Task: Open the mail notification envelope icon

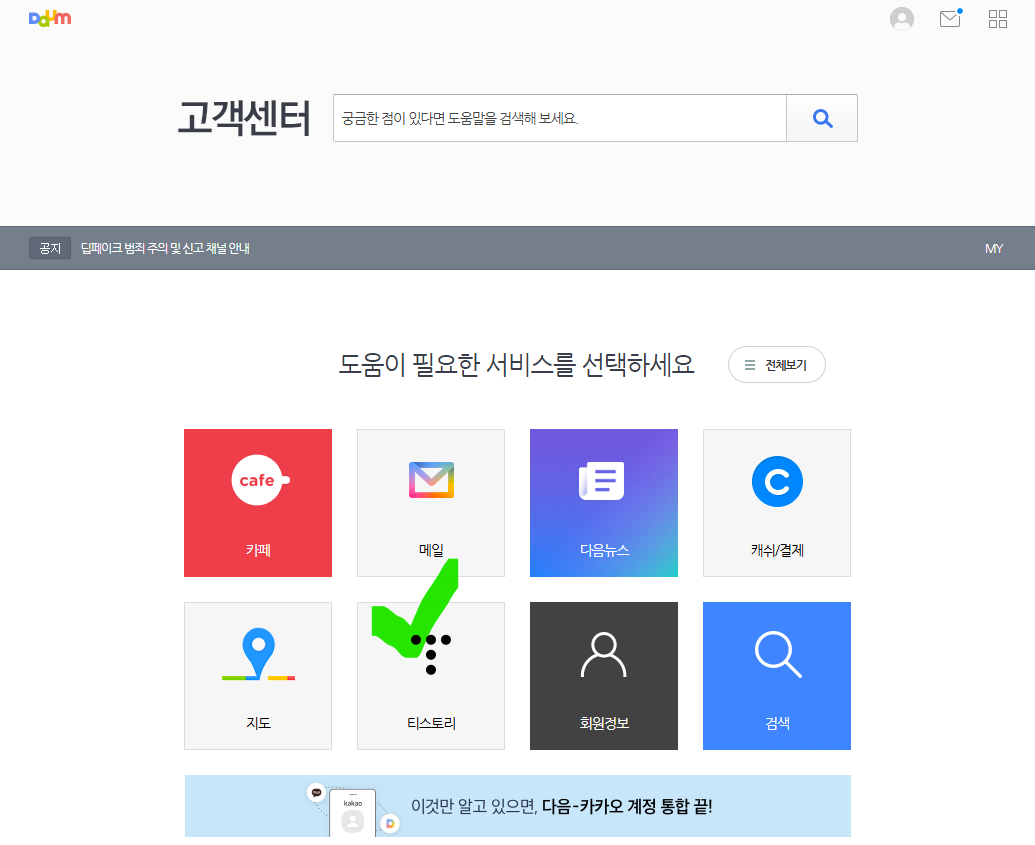Action: pyautogui.click(x=949, y=18)
